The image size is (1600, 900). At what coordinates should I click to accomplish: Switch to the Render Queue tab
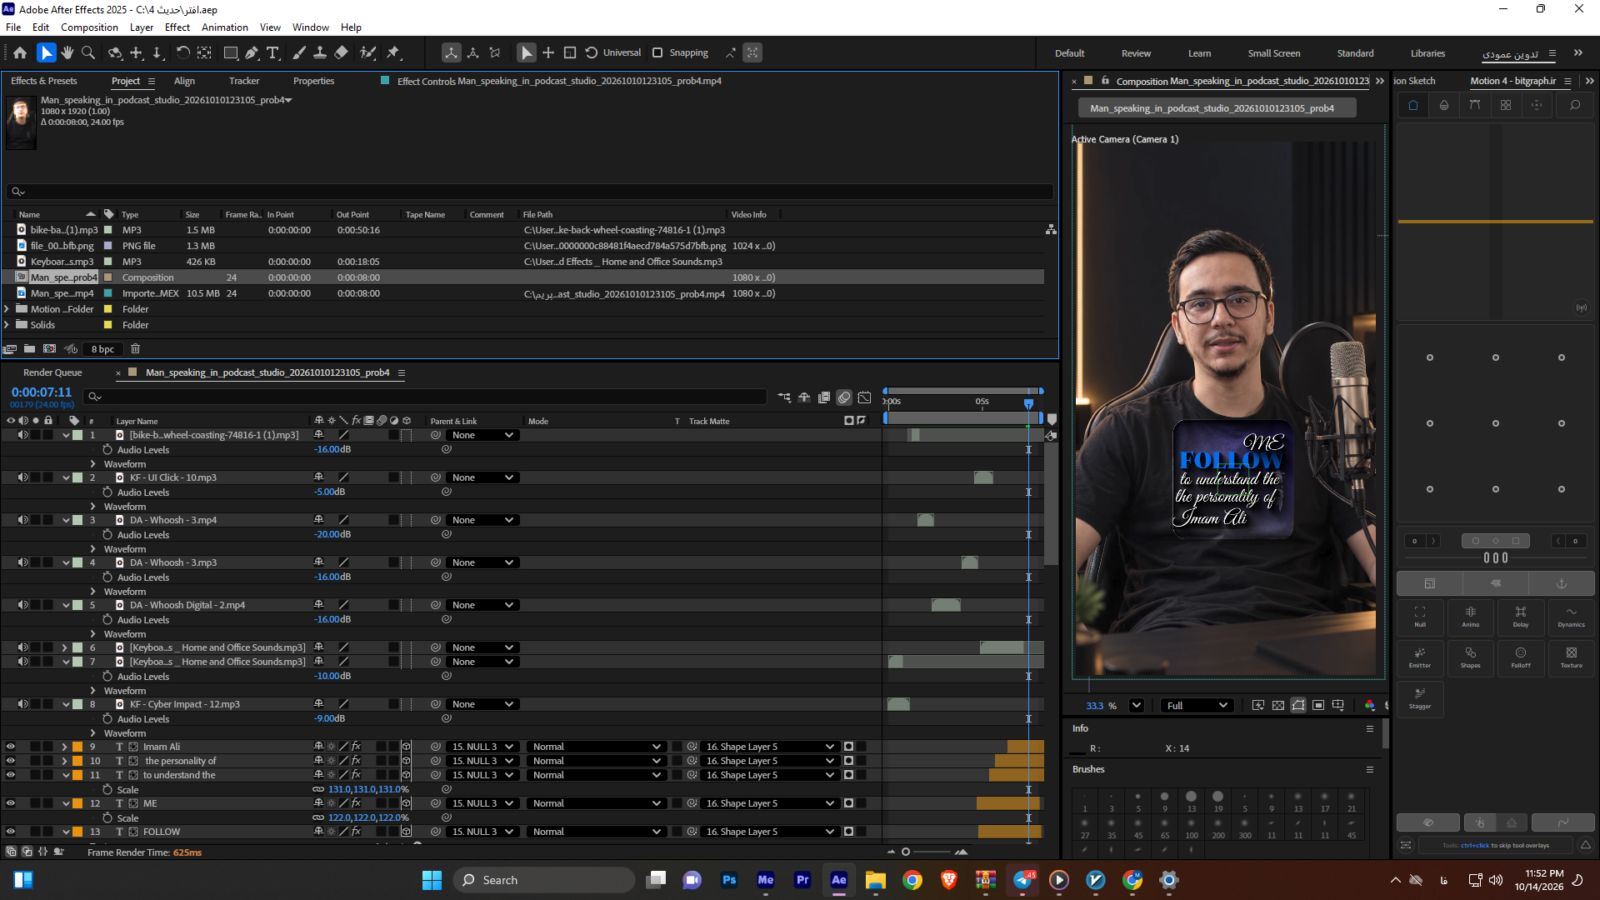click(53, 373)
